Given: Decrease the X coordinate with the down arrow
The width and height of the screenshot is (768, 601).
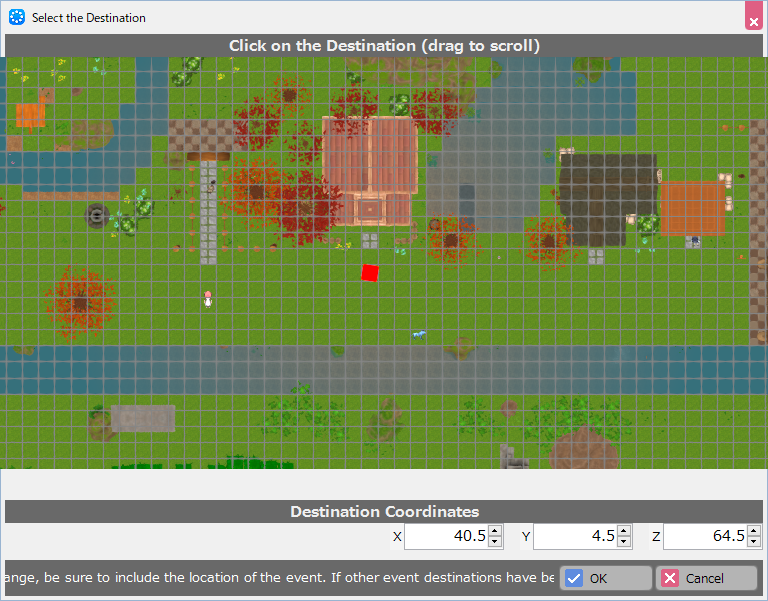Looking at the screenshot, I should [x=495, y=542].
